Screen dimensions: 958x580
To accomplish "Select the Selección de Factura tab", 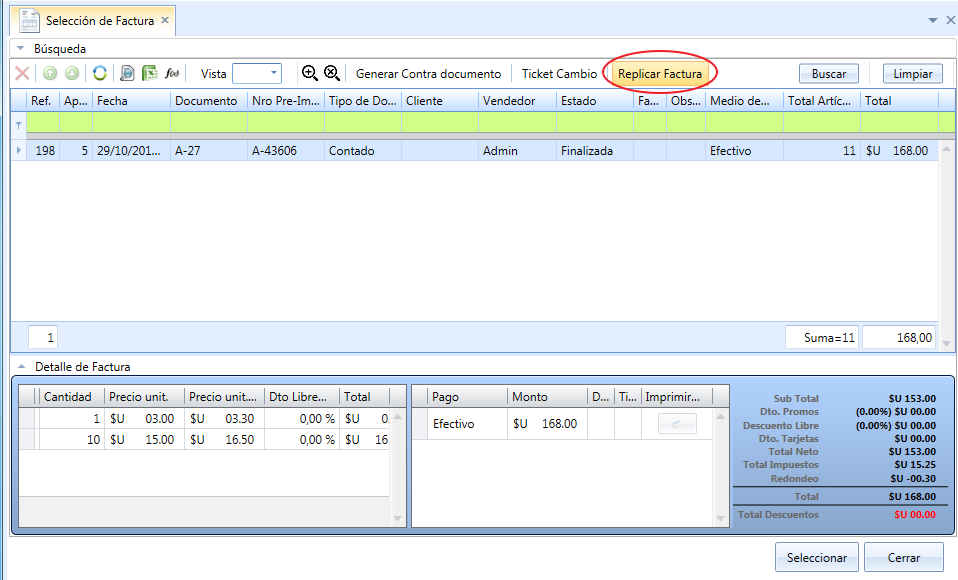I will (94, 21).
